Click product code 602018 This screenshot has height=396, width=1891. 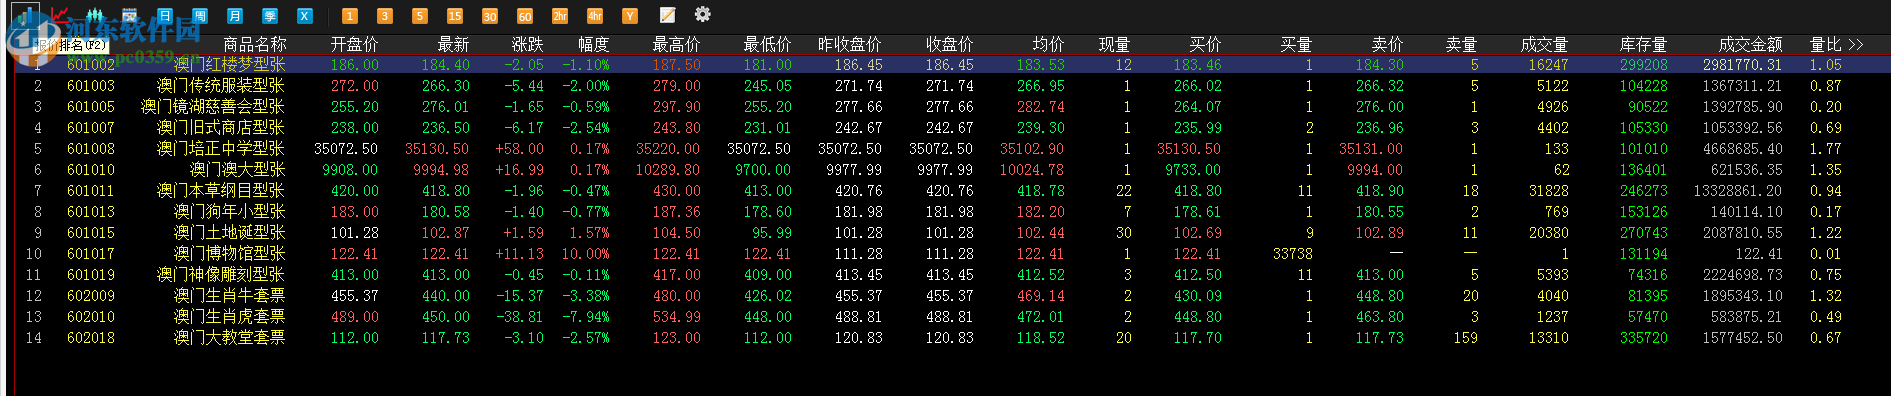(x=91, y=338)
